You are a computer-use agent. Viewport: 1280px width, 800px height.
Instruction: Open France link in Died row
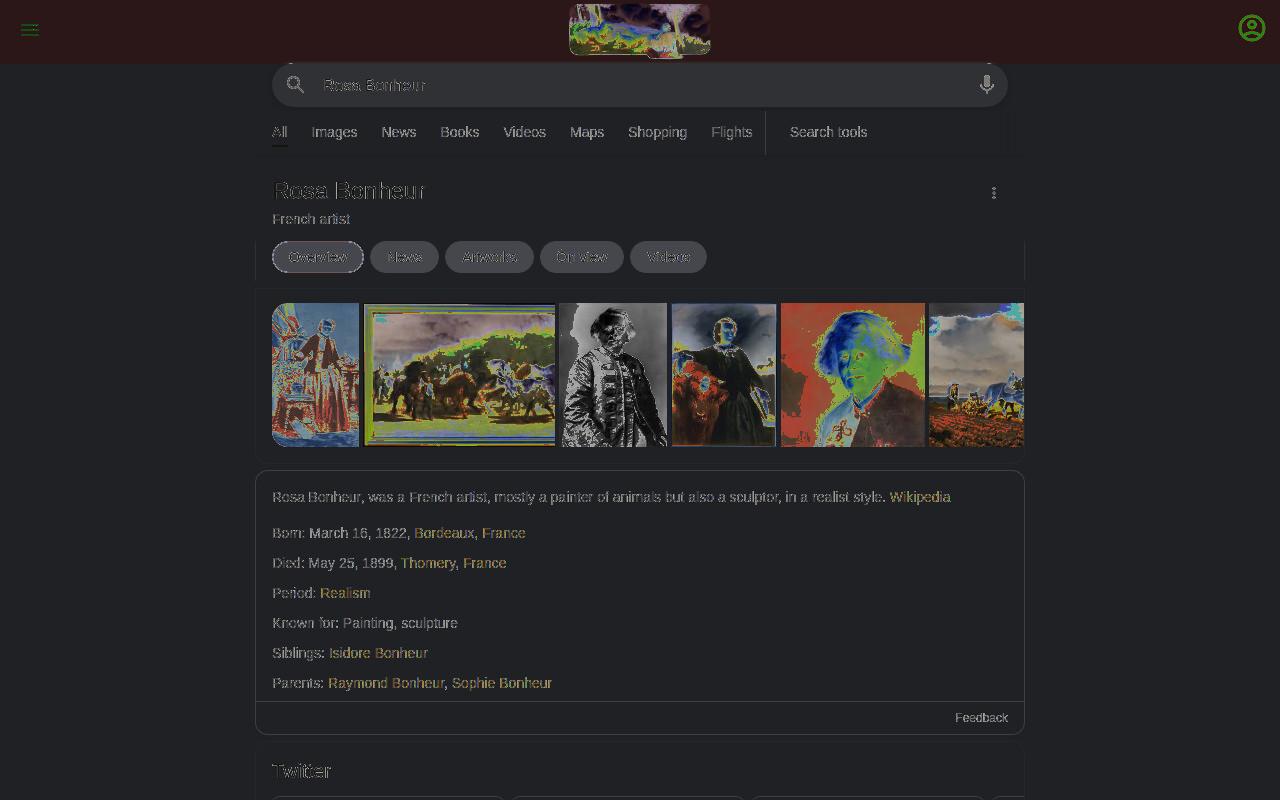[x=485, y=563]
